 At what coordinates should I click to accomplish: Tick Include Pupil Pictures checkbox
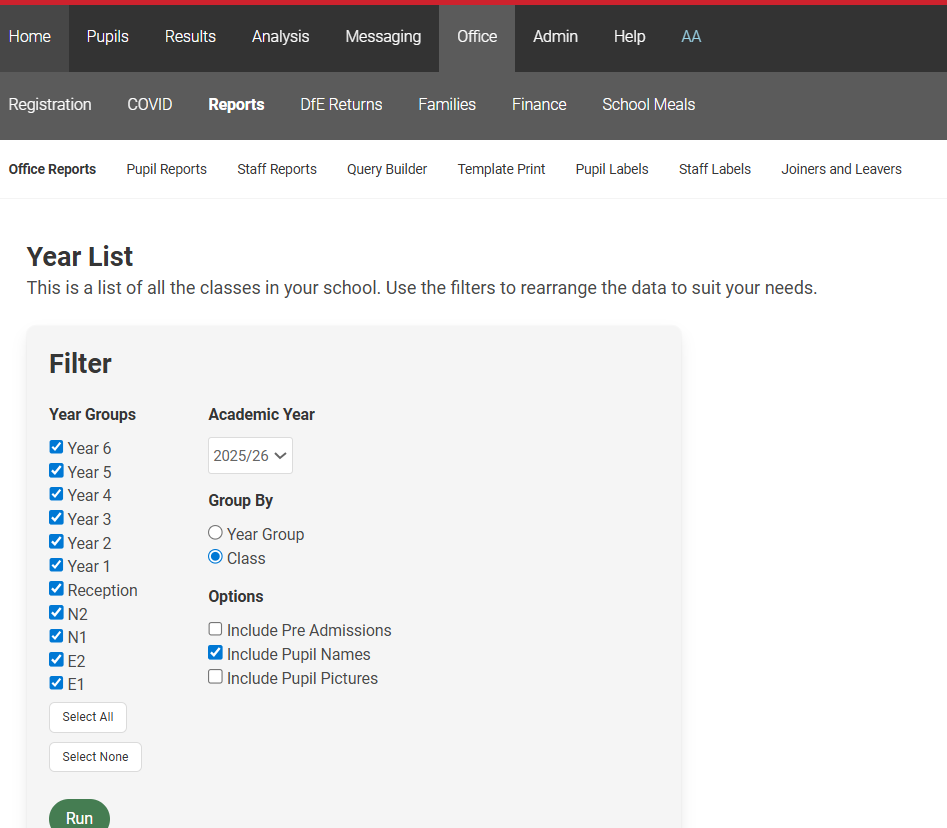click(x=215, y=677)
